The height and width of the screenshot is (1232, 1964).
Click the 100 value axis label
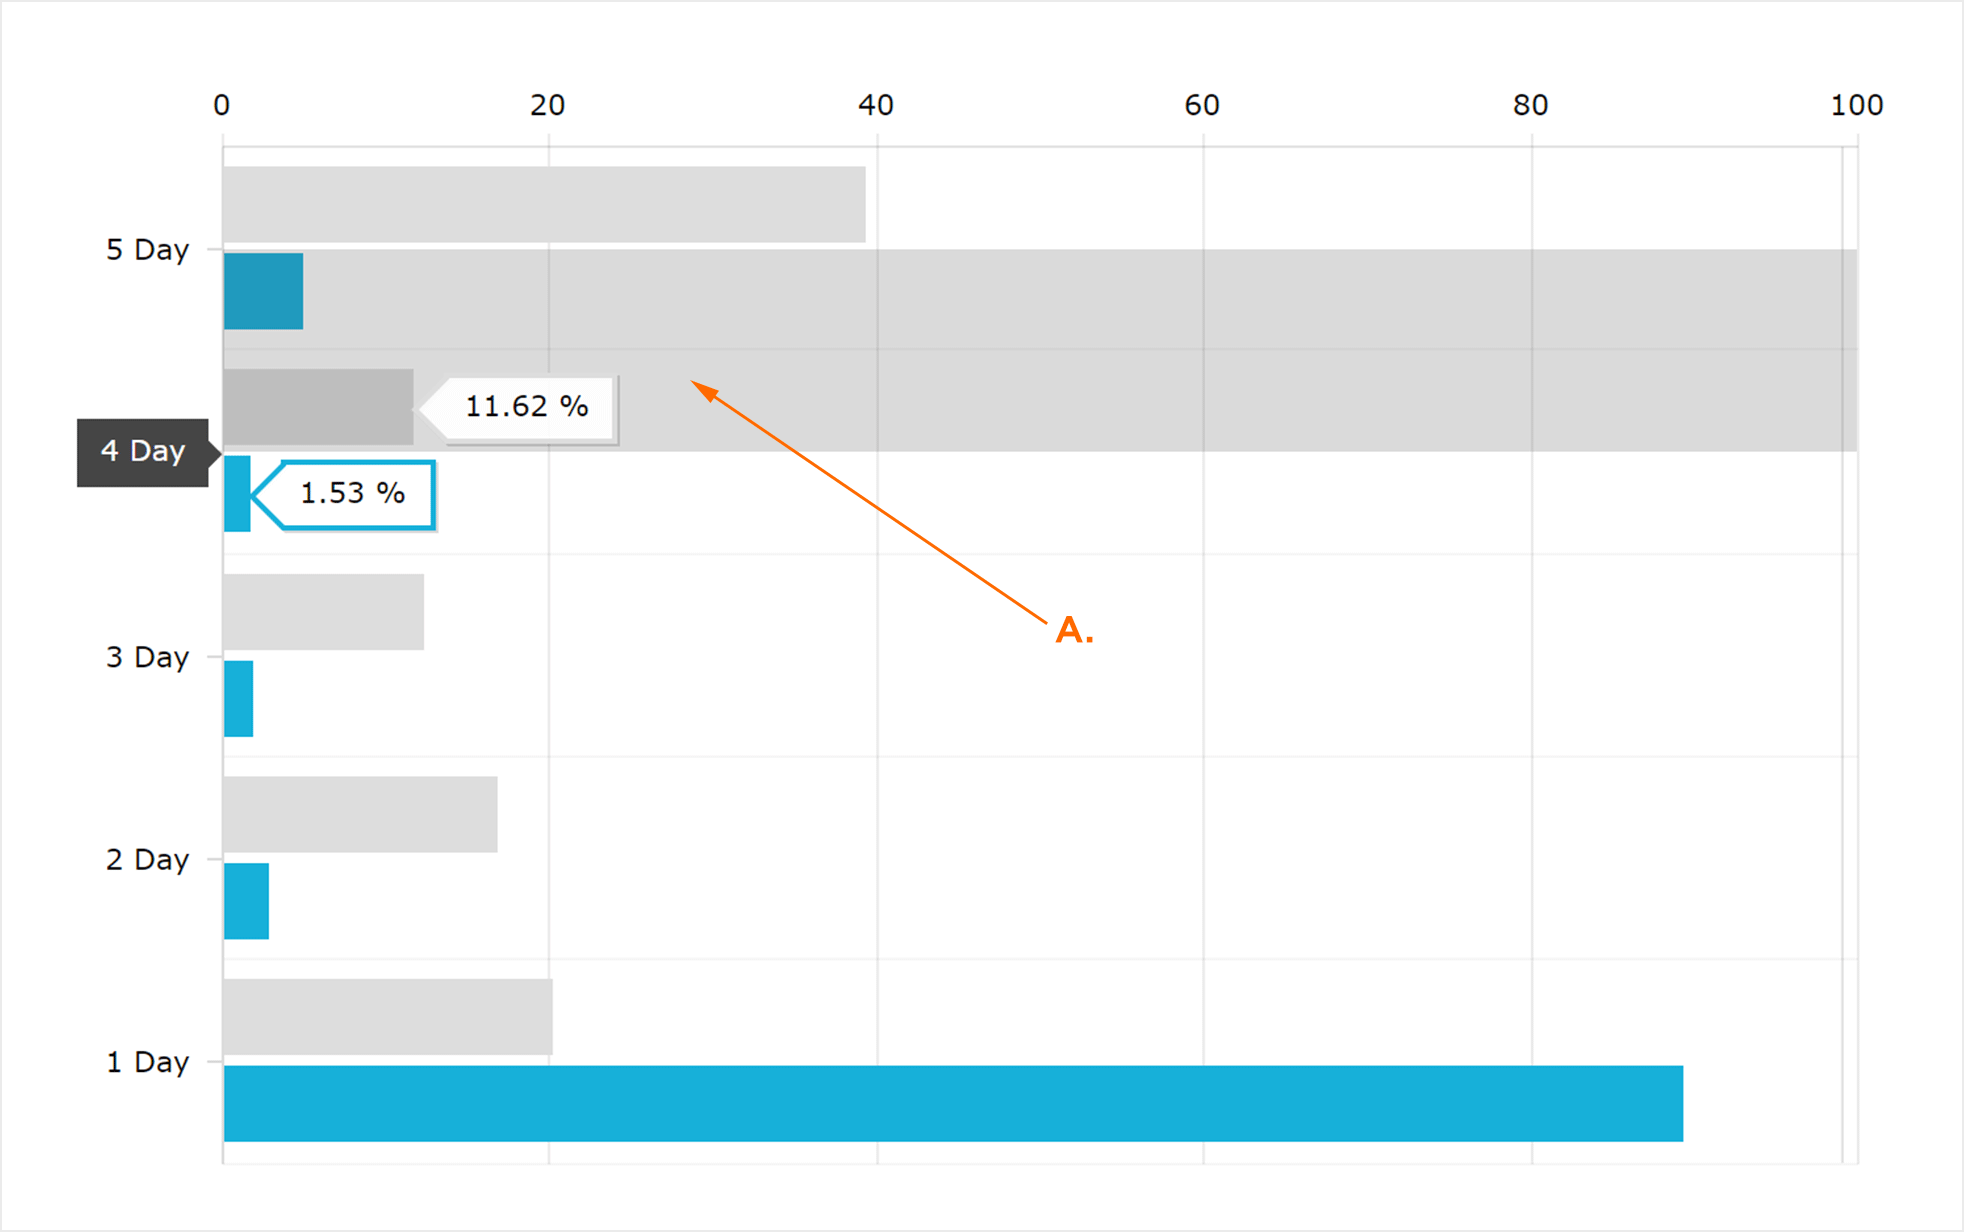pyautogui.click(x=1857, y=105)
